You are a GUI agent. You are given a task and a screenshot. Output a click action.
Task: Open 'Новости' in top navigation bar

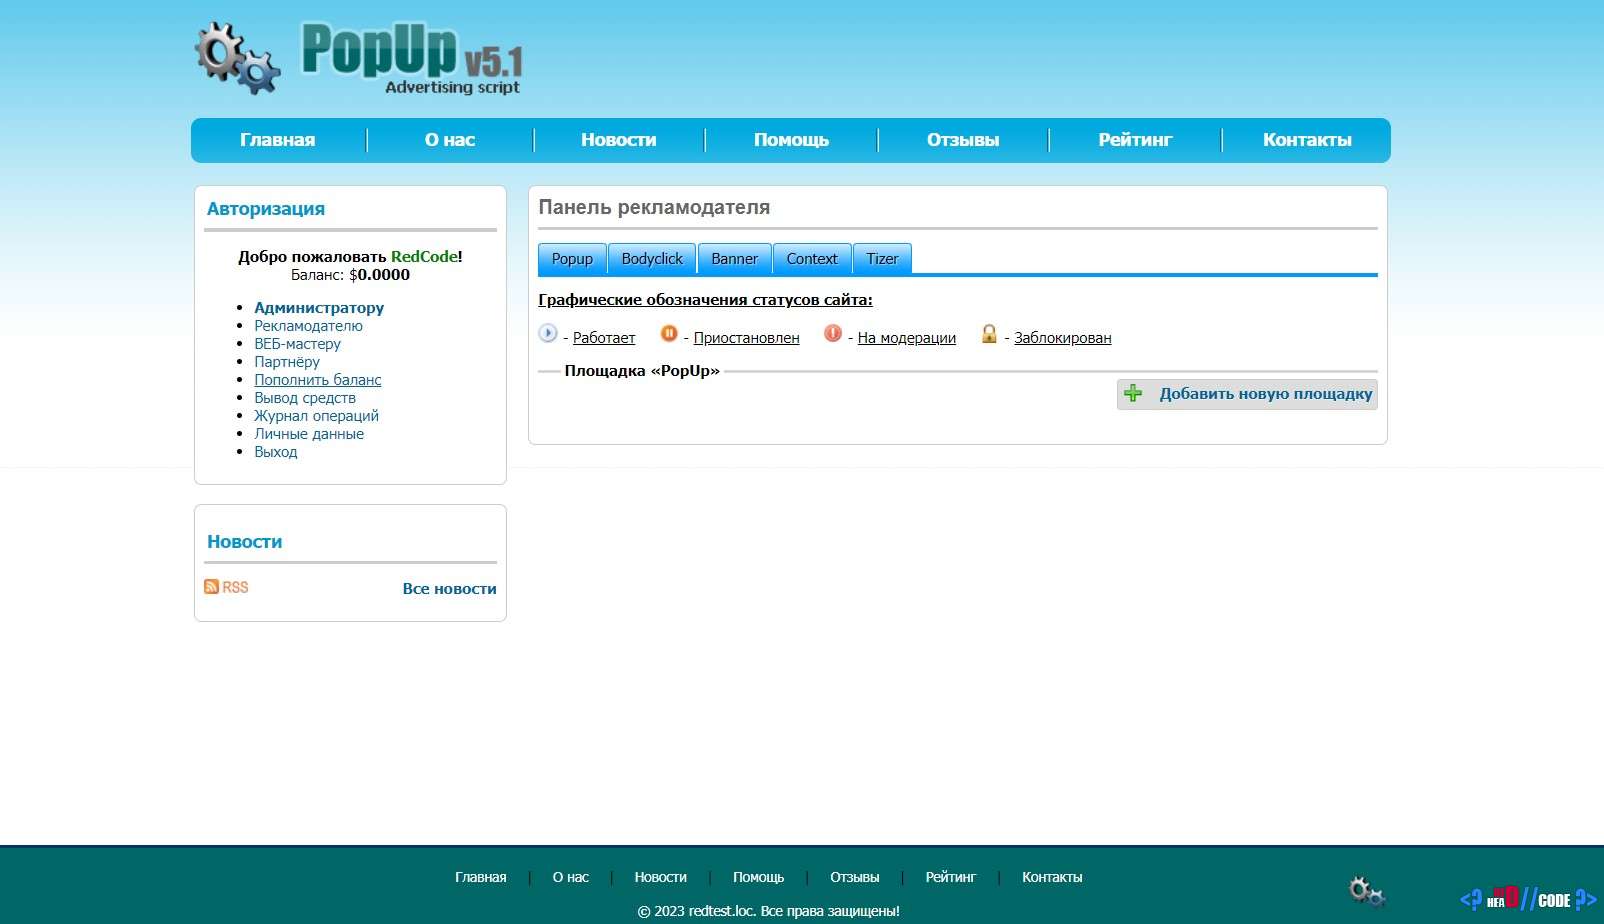click(619, 140)
